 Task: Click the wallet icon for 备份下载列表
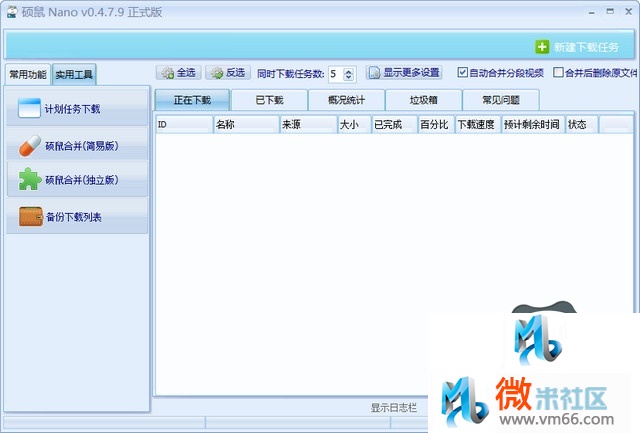coord(30,217)
